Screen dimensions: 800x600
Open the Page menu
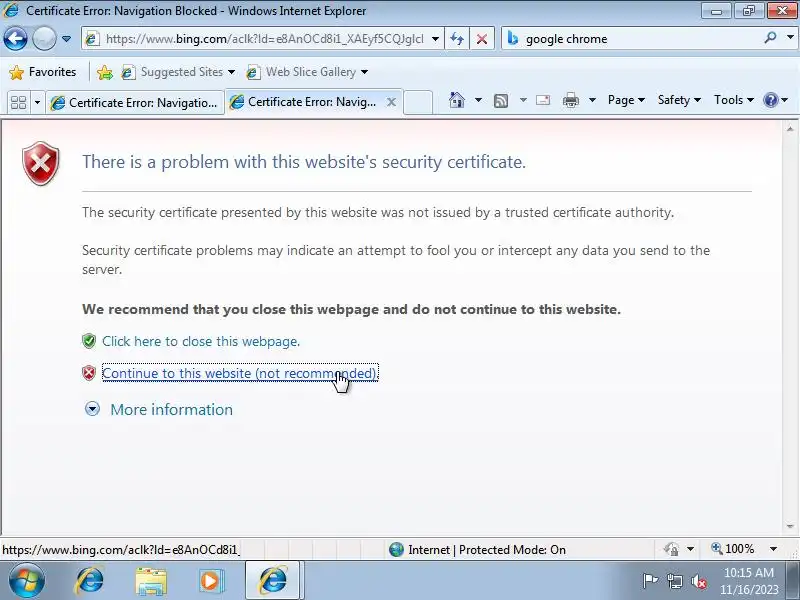(x=626, y=100)
